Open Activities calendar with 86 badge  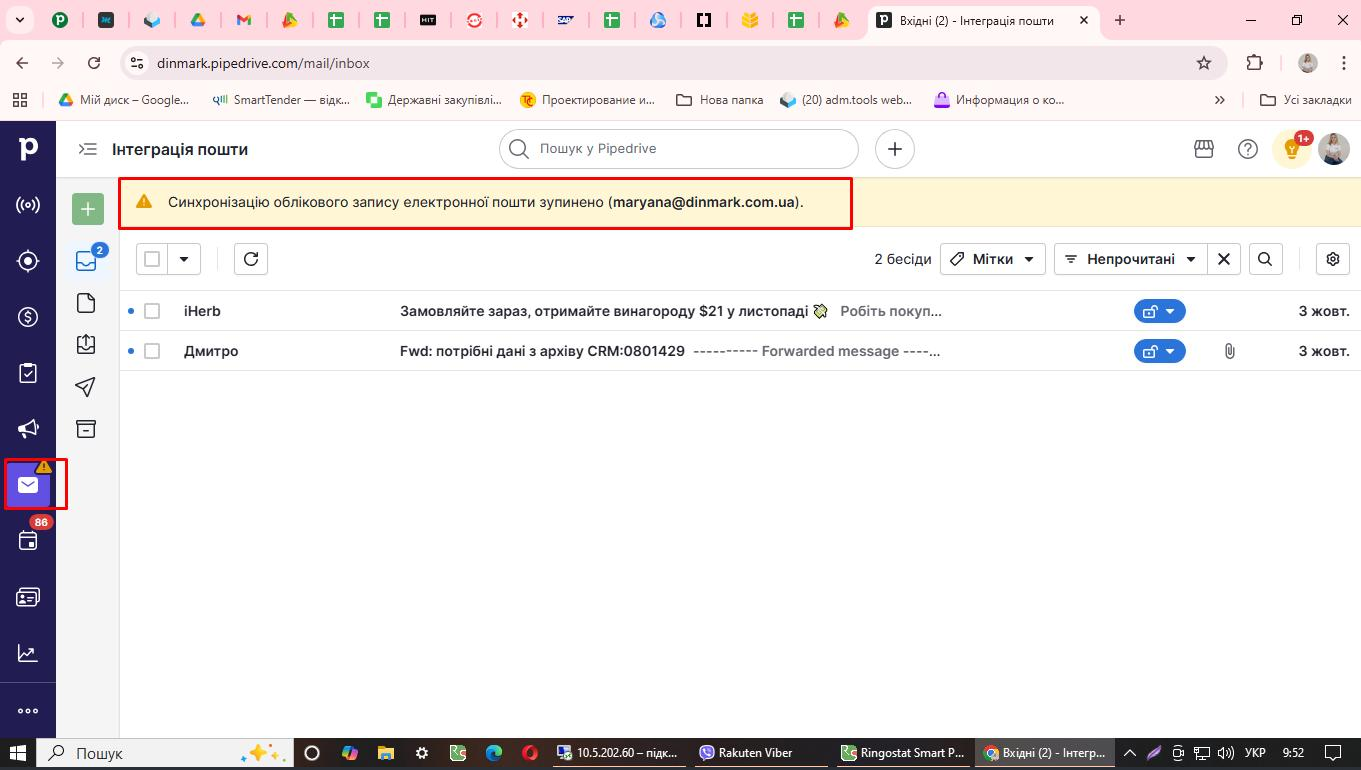point(28,541)
